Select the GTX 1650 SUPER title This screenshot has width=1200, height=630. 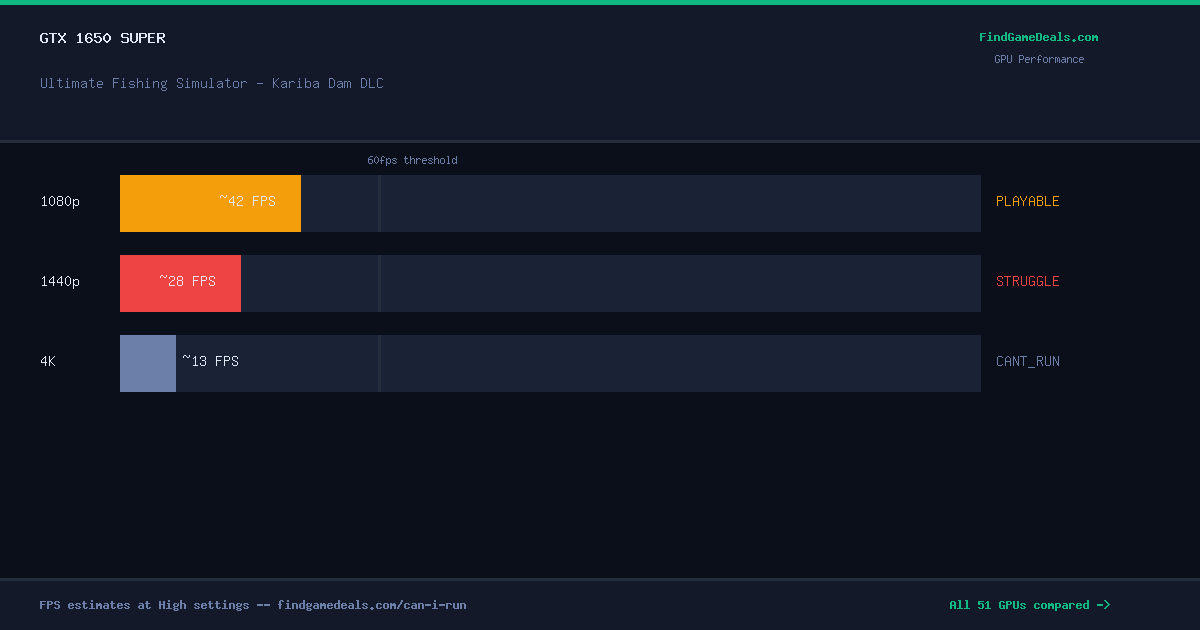pos(103,38)
